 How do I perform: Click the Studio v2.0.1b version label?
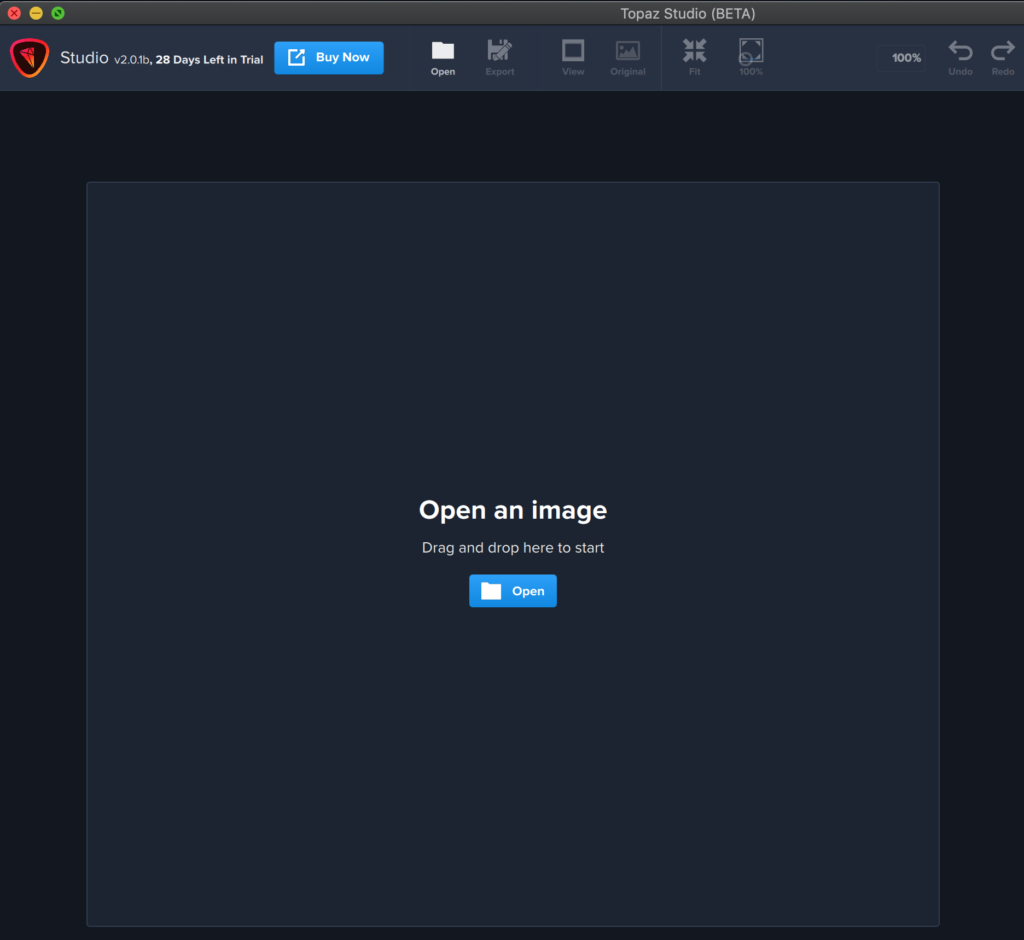click(x=136, y=58)
